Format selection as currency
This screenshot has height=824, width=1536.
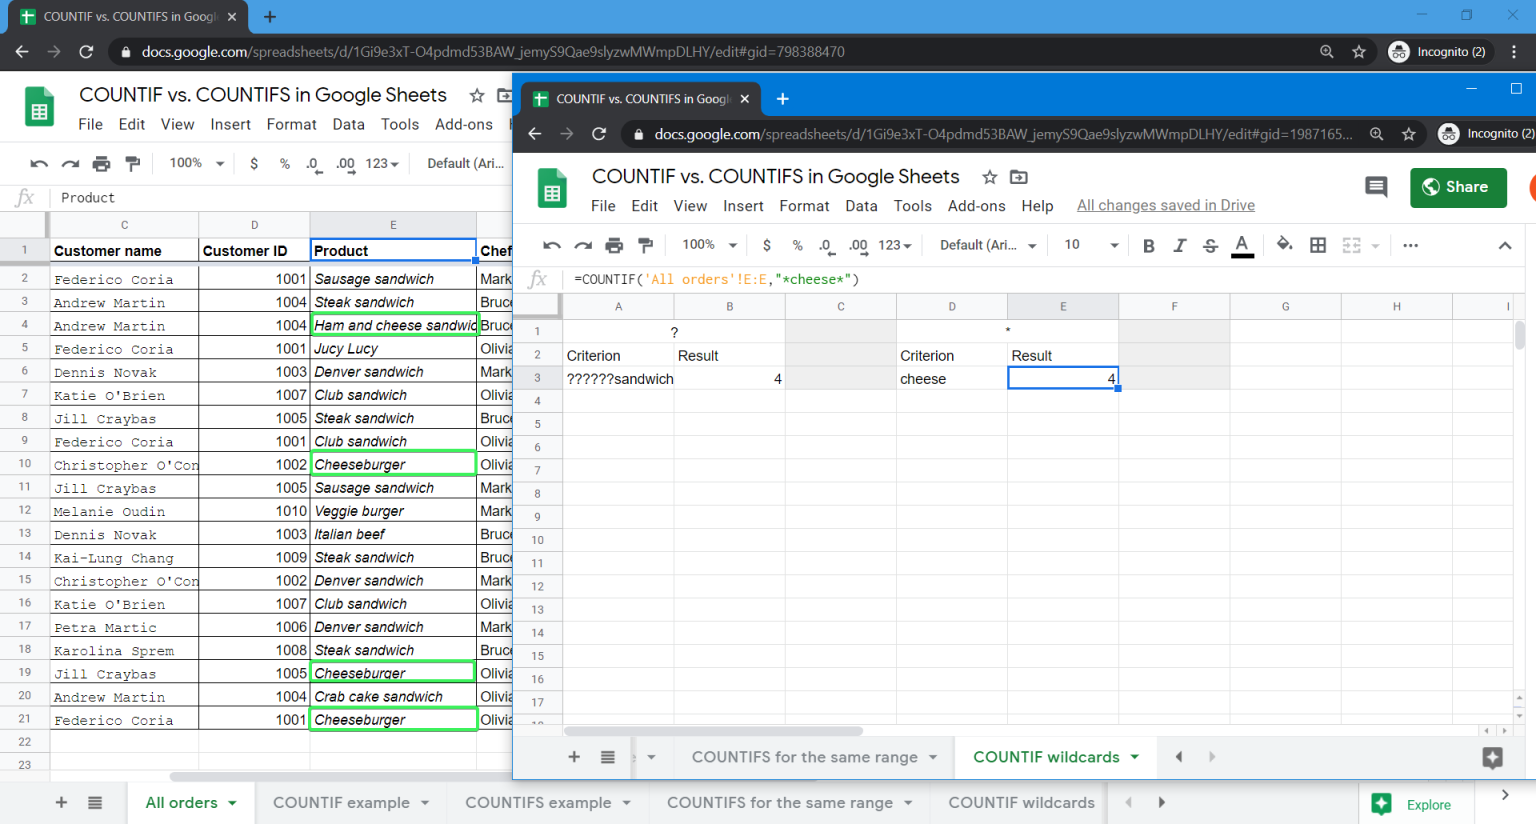pyautogui.click(x=766, y=244)
